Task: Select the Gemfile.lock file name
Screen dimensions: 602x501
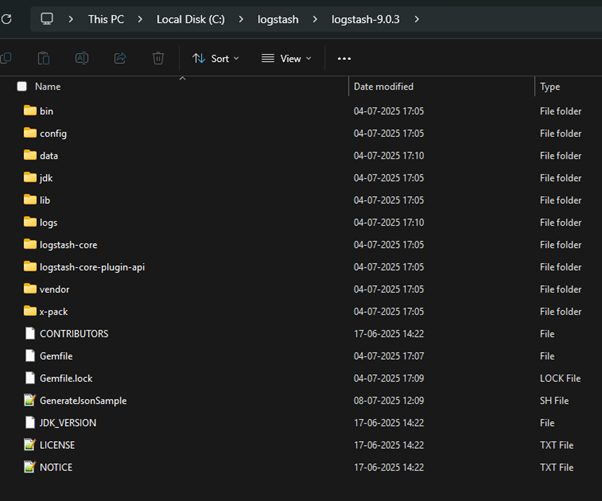Action: [x=66, y=379]
